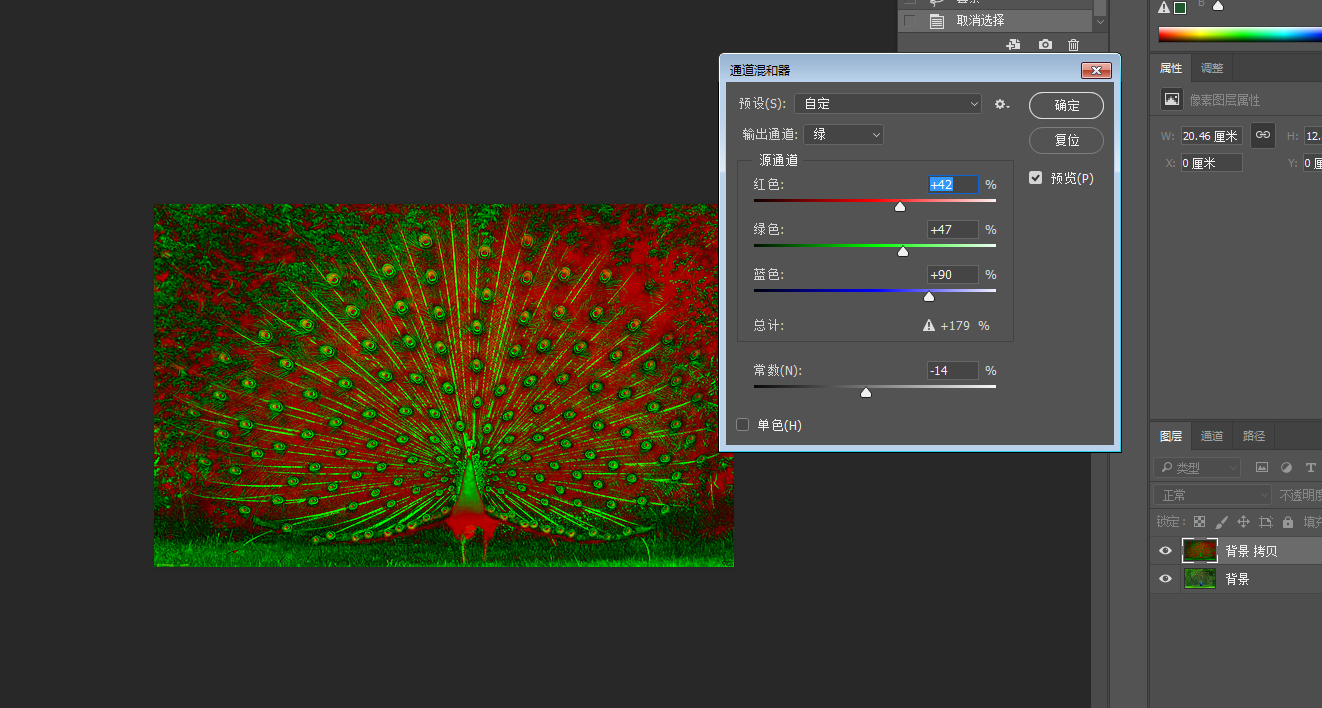Filter layers by text type icon

1310,467
